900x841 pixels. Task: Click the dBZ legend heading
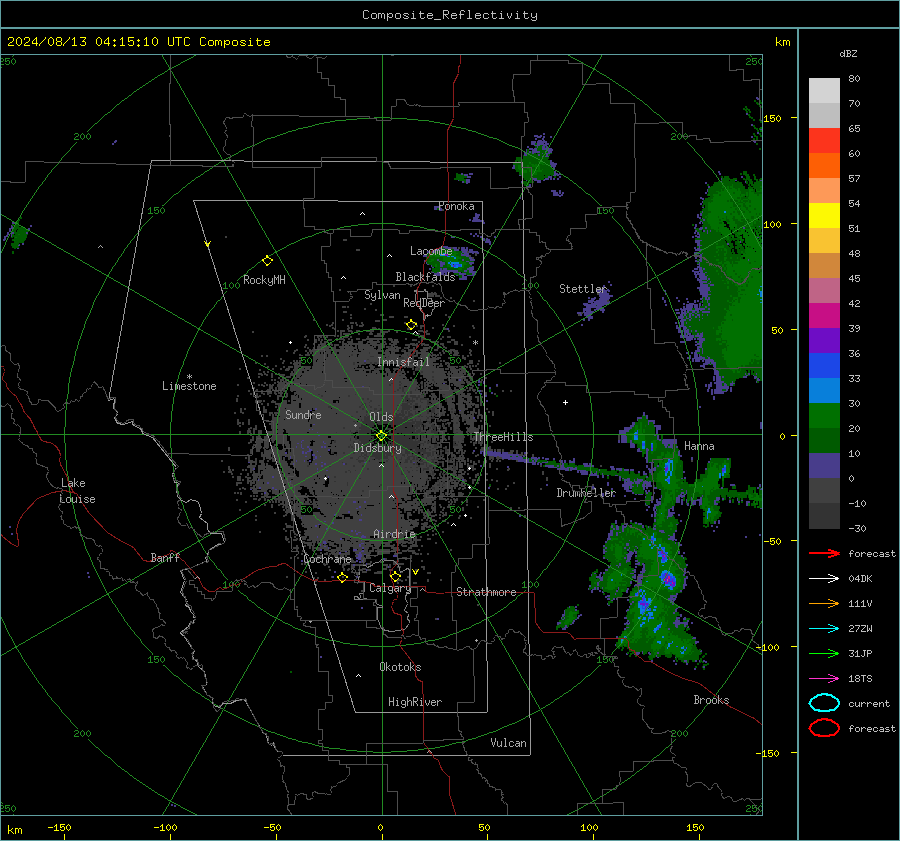(848, 53)
